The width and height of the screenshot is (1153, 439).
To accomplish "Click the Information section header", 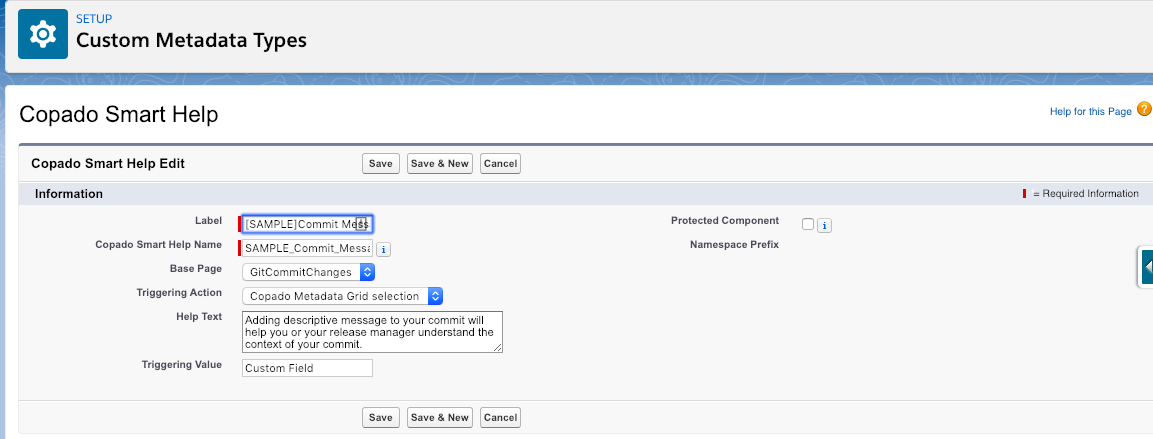I will (x=69, y=194).
